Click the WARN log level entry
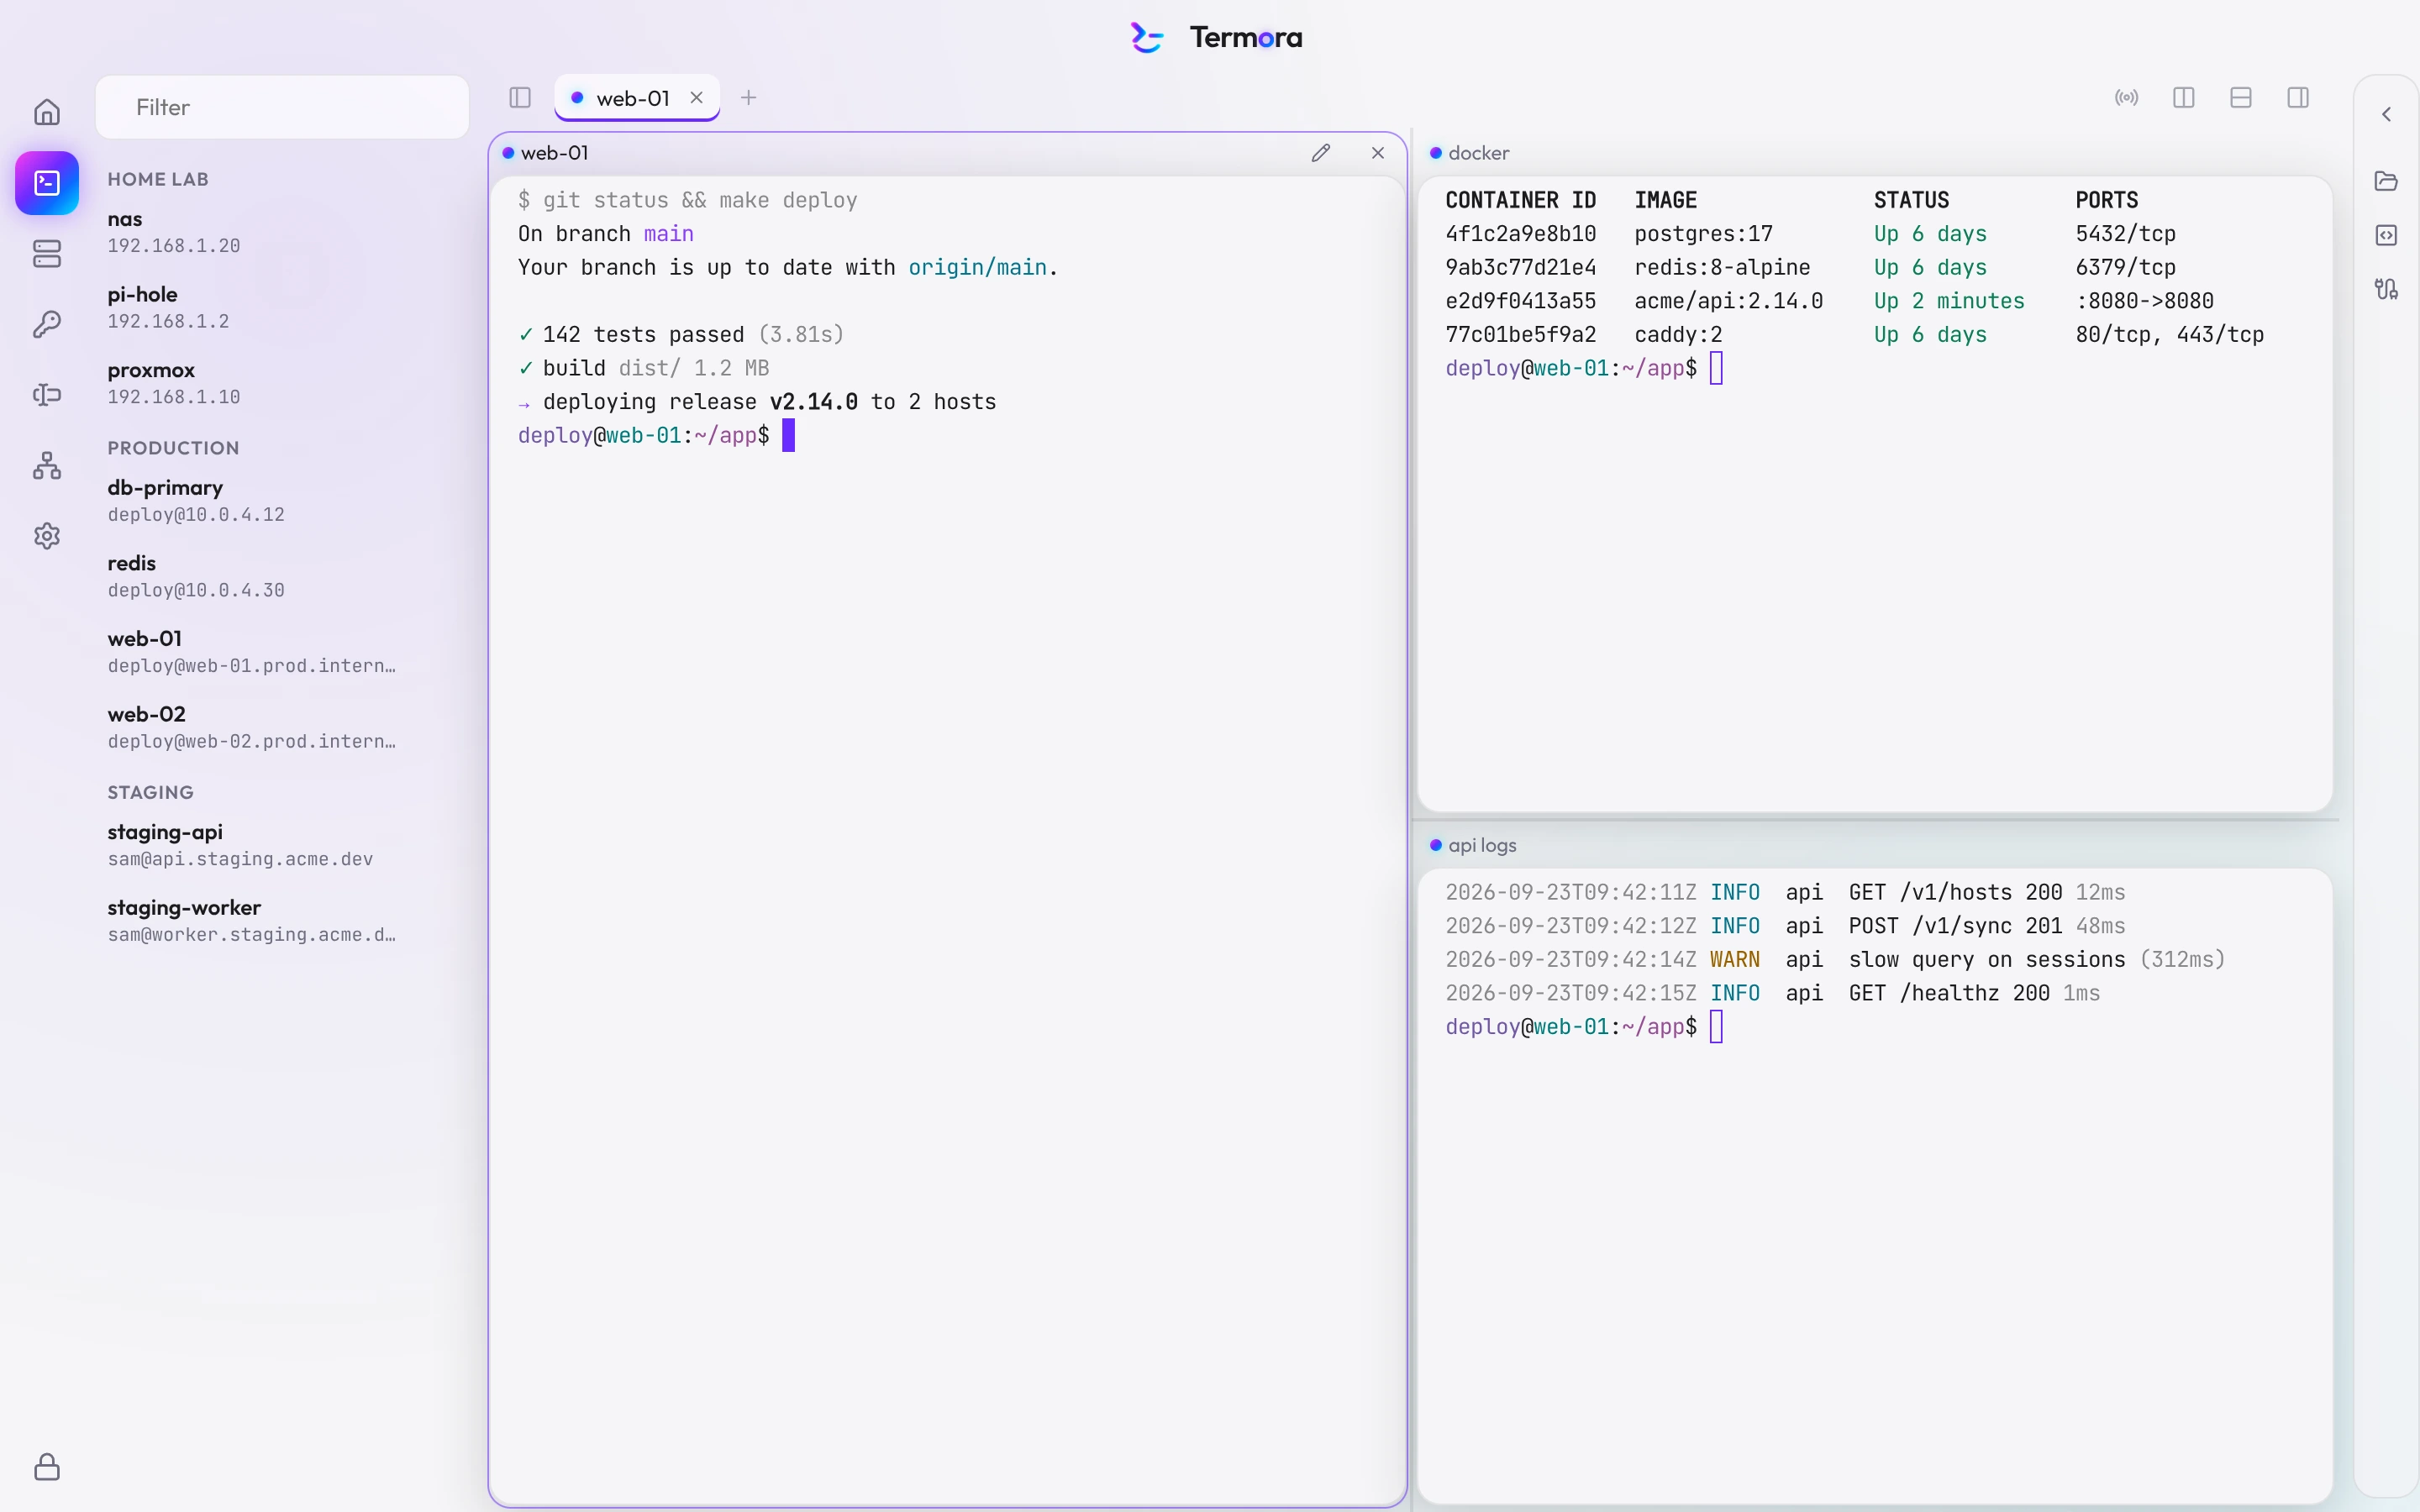The width and height of the screenshot is (2420, 1512). [x=1734, y=960]
